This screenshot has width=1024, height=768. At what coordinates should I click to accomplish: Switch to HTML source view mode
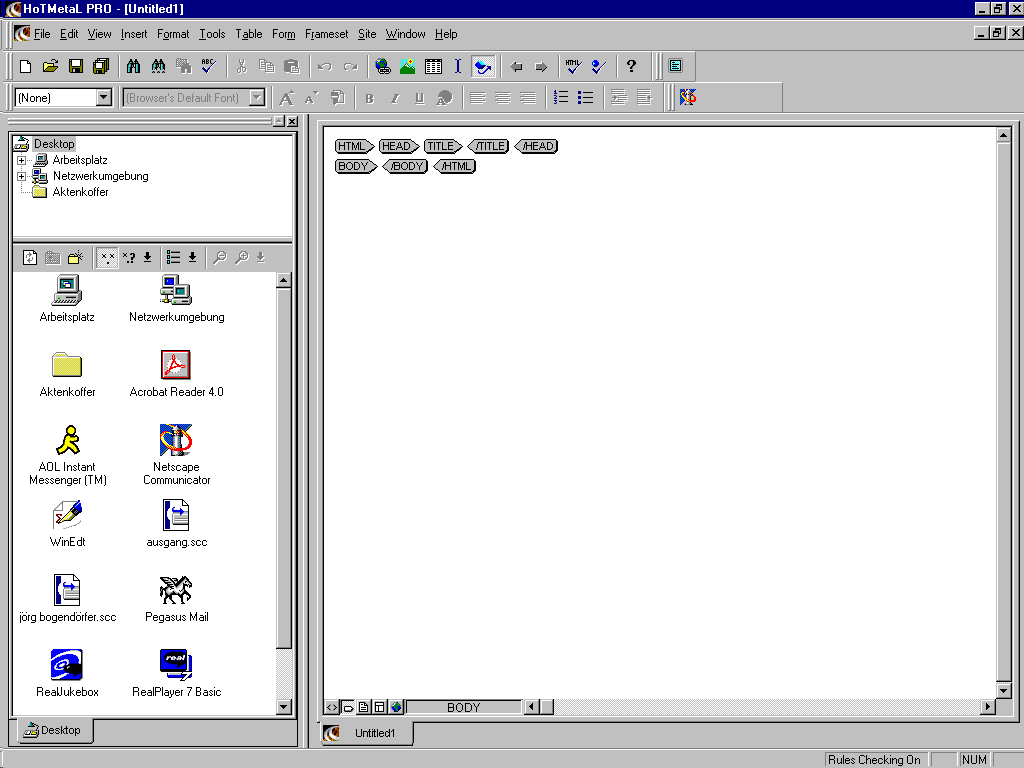coord(332,707)
